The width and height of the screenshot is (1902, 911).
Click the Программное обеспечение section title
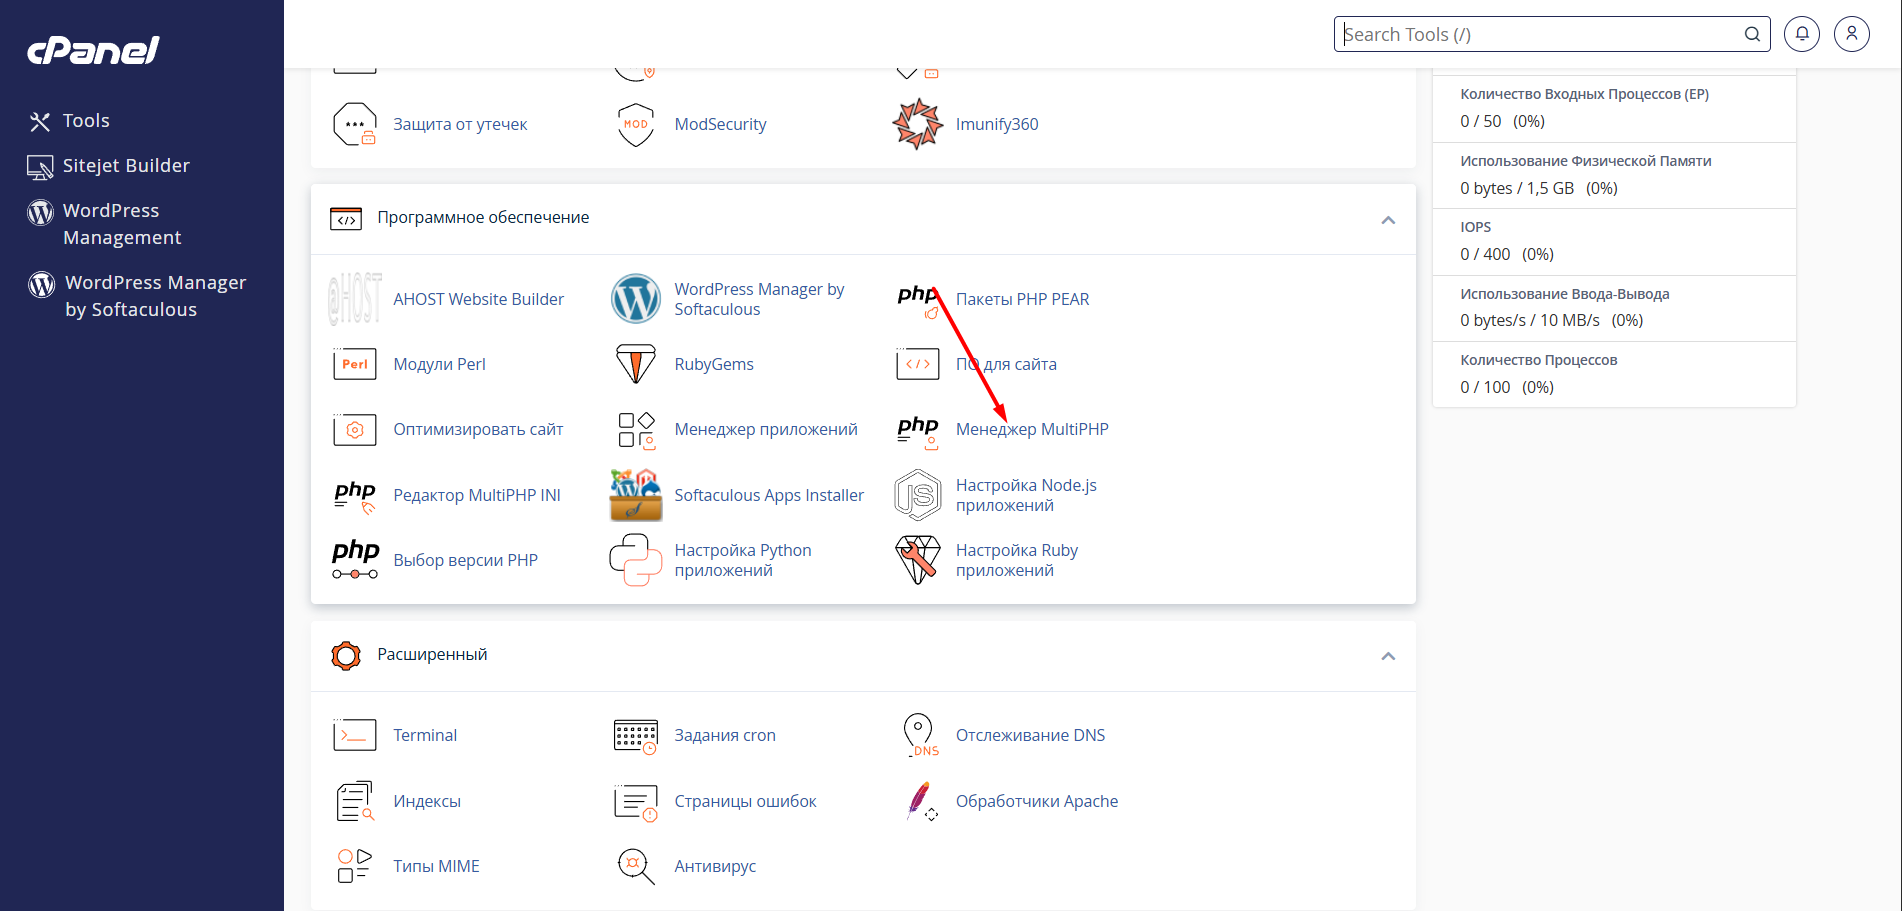click(483, 217)
